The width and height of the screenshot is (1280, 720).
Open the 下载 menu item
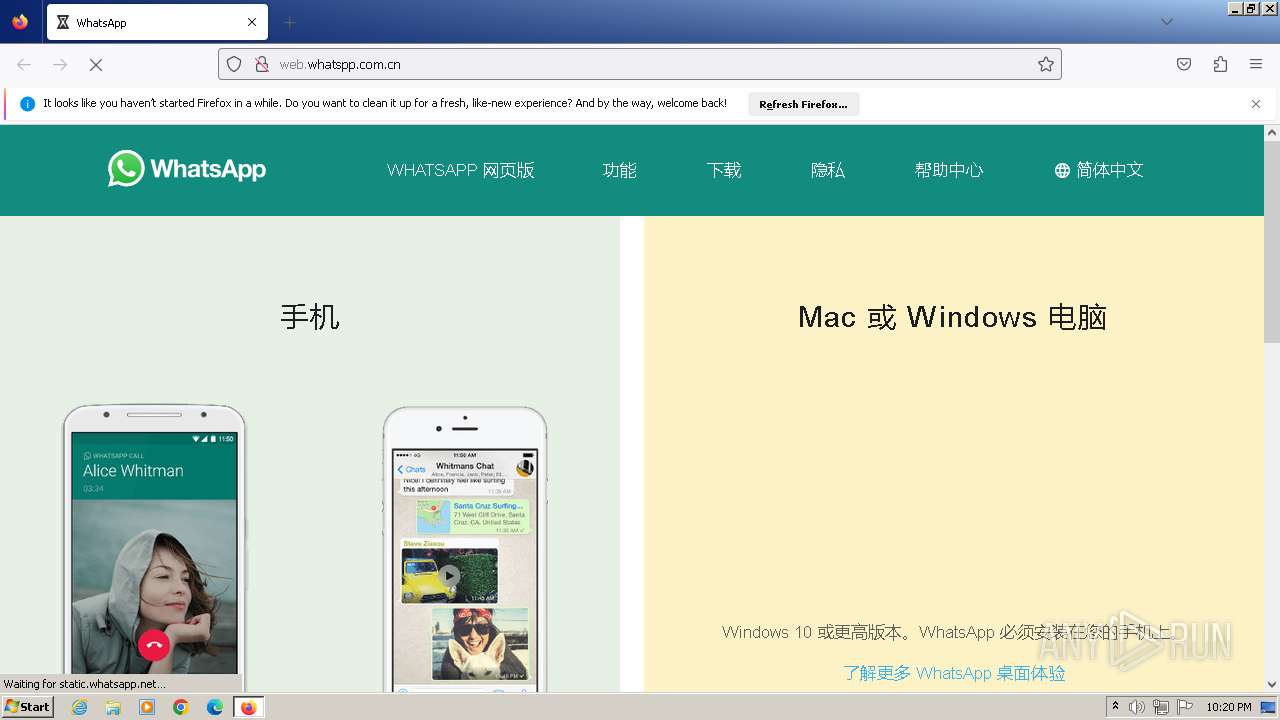724,170
